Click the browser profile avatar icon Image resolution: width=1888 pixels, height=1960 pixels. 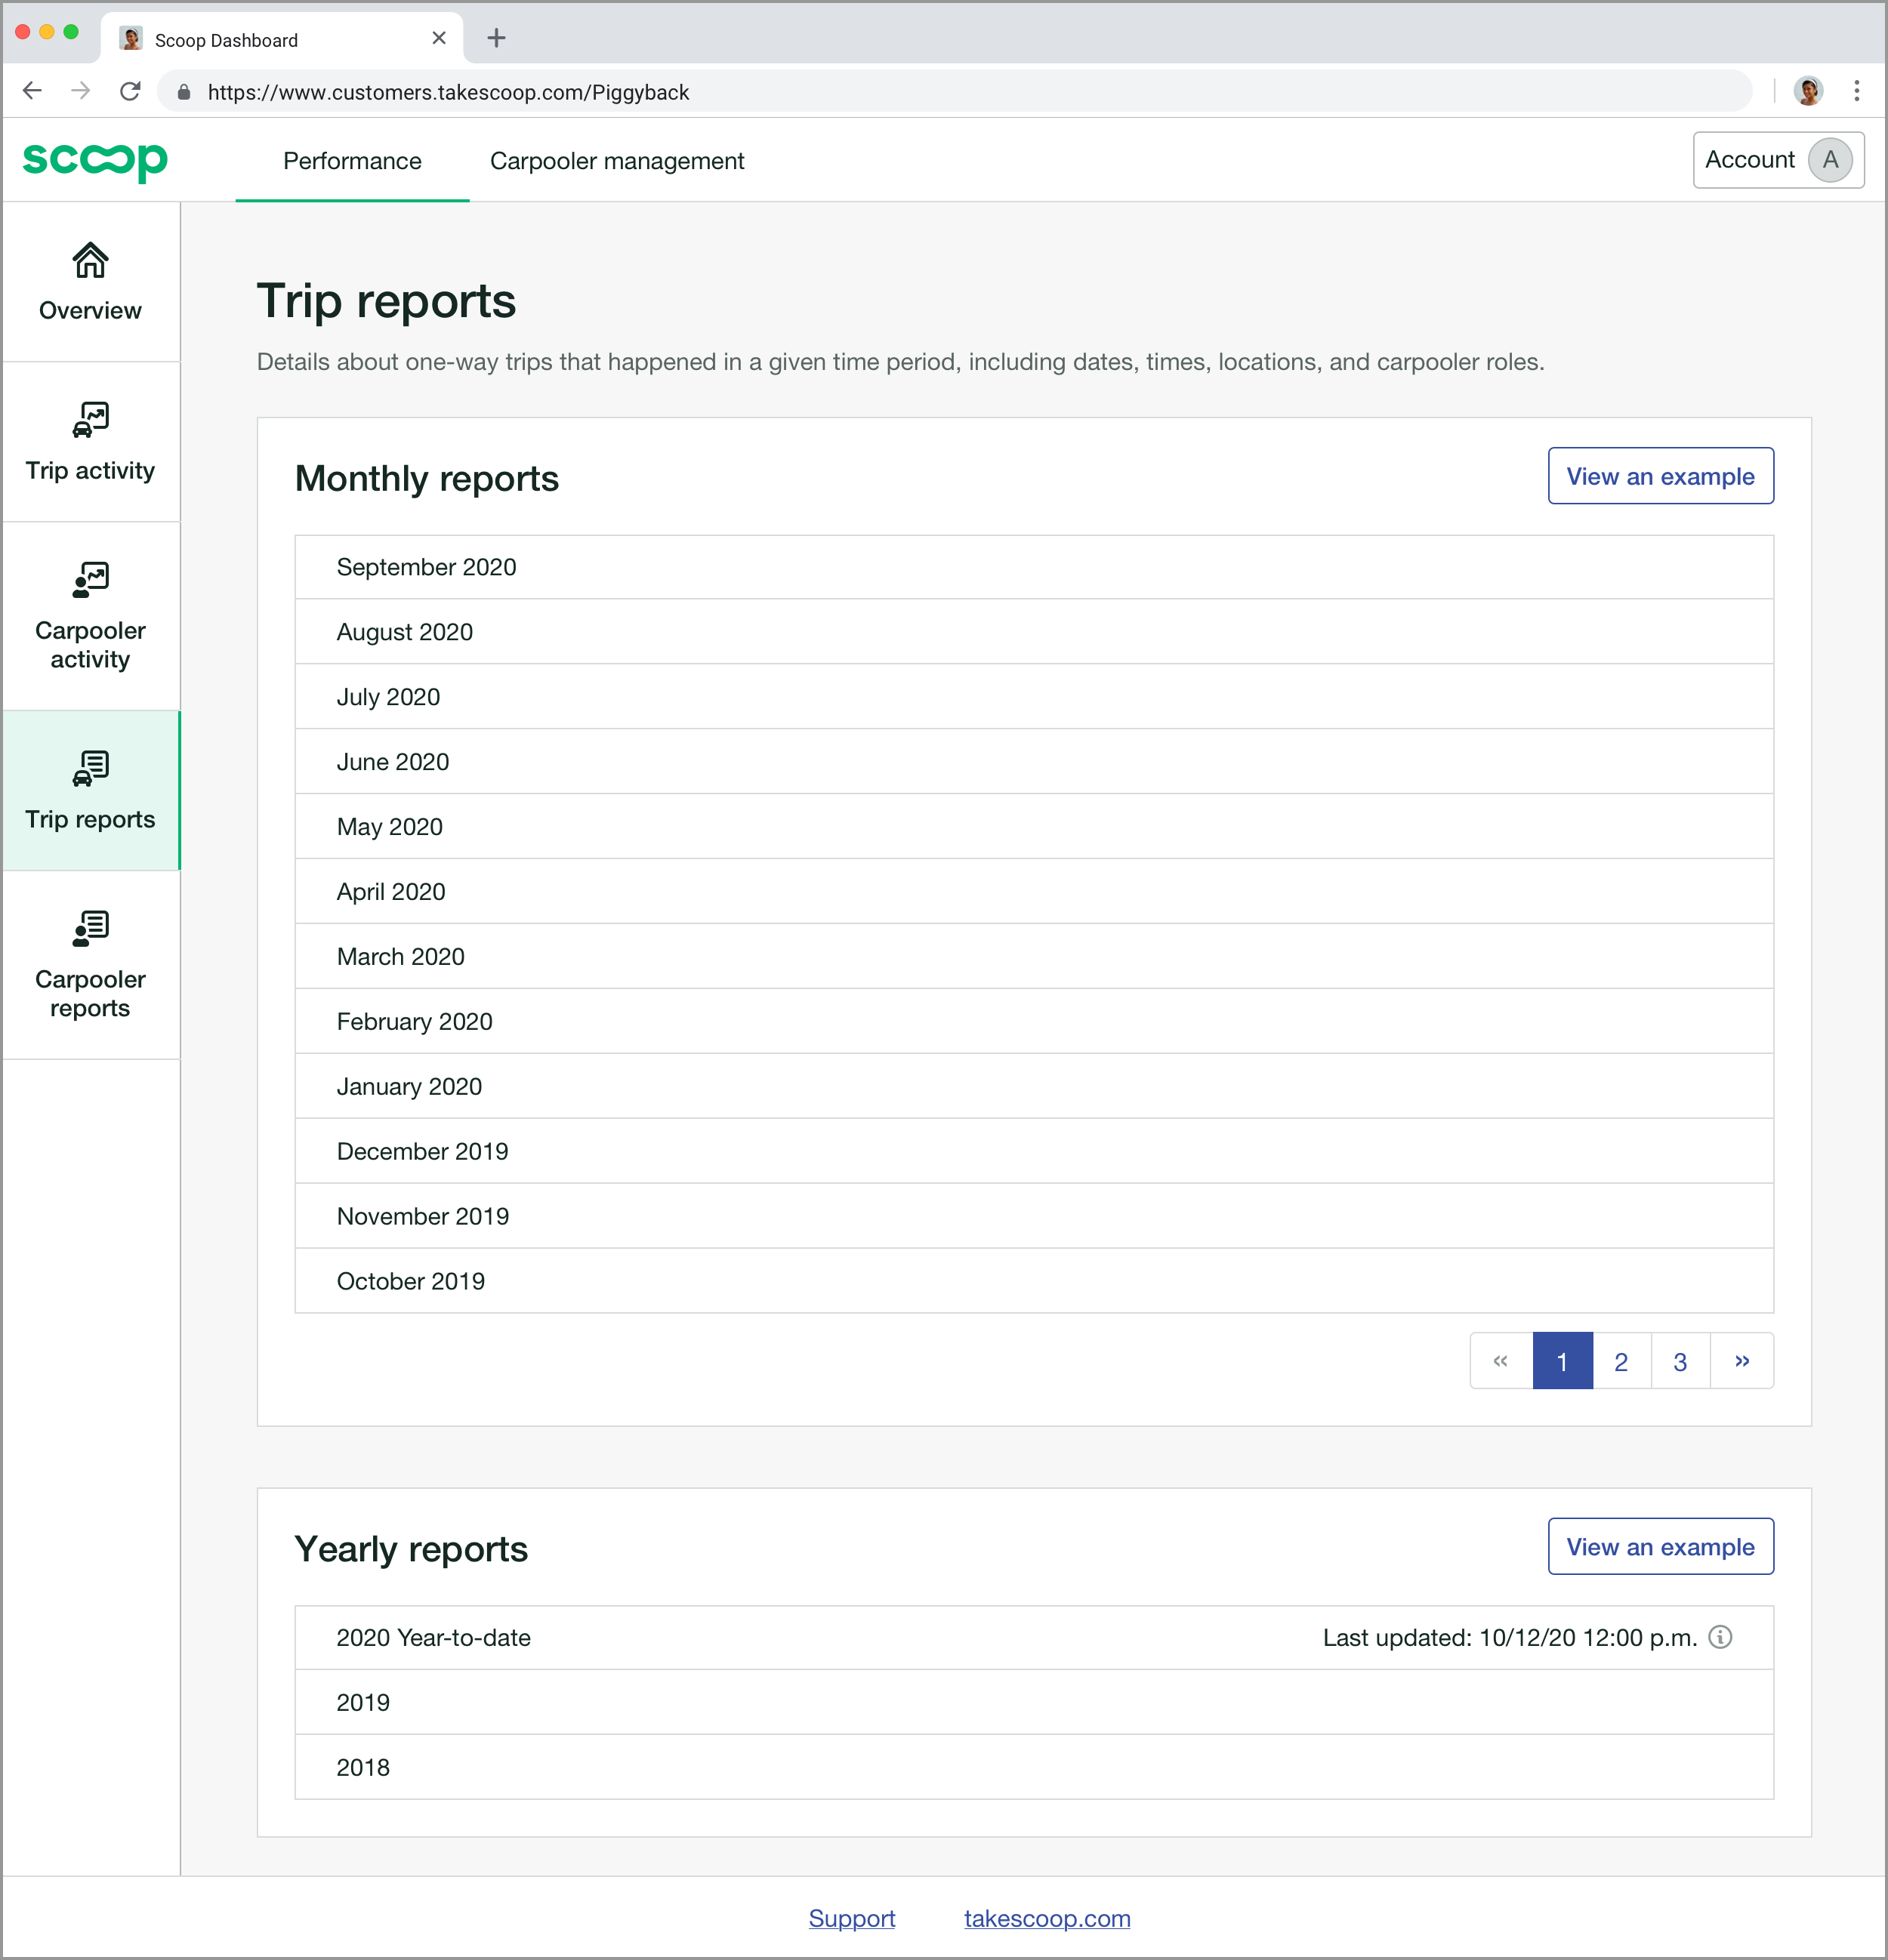coord(1807,91)
